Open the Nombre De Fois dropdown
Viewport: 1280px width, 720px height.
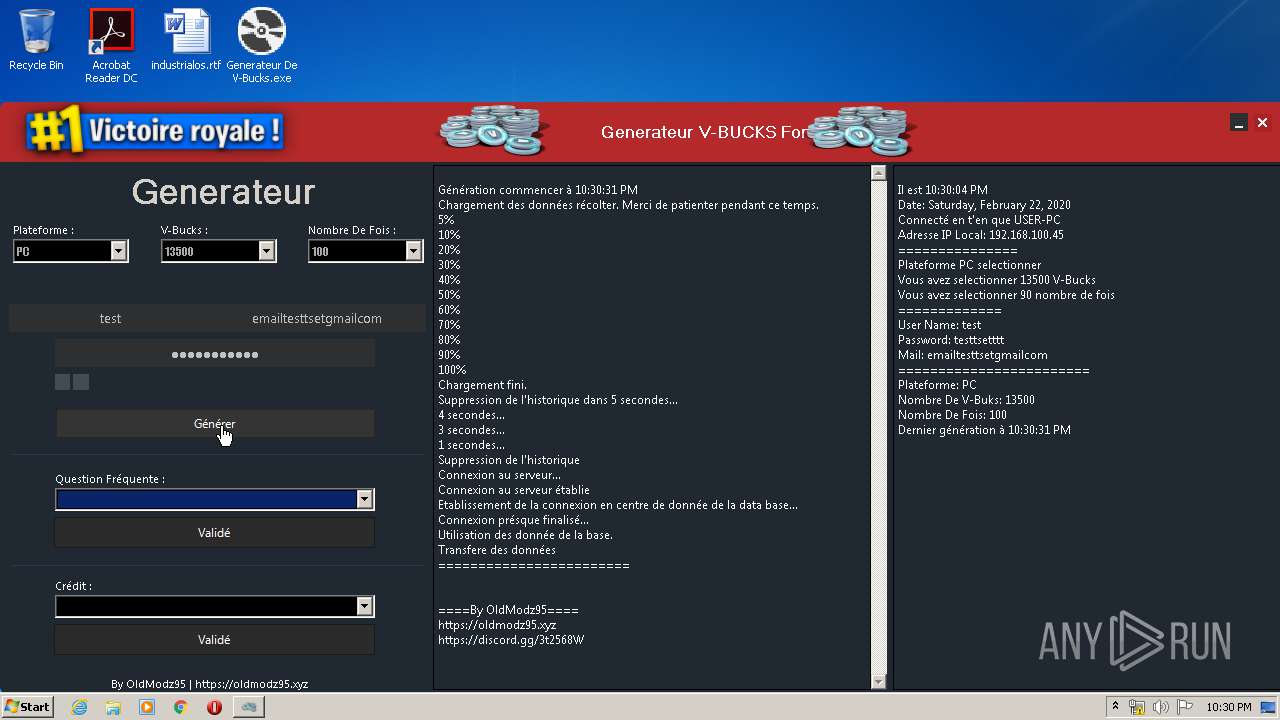[414, 251]
